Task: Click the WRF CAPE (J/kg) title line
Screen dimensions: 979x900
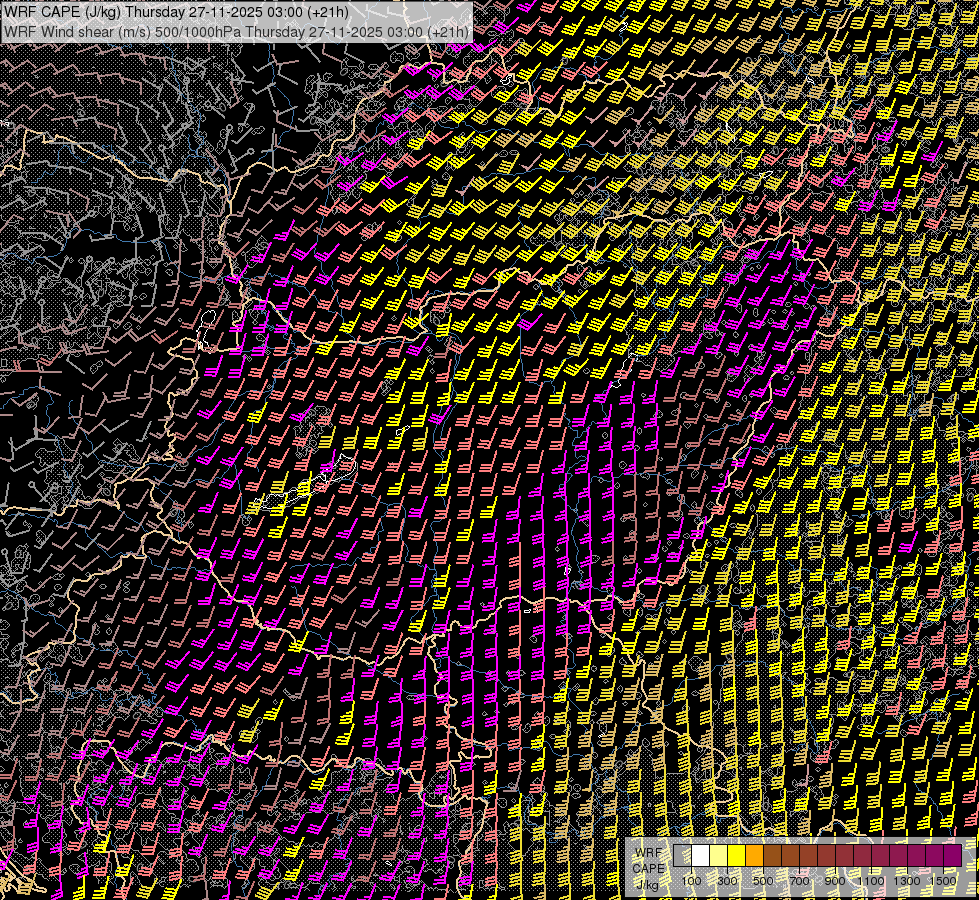Action: point(176,11)
